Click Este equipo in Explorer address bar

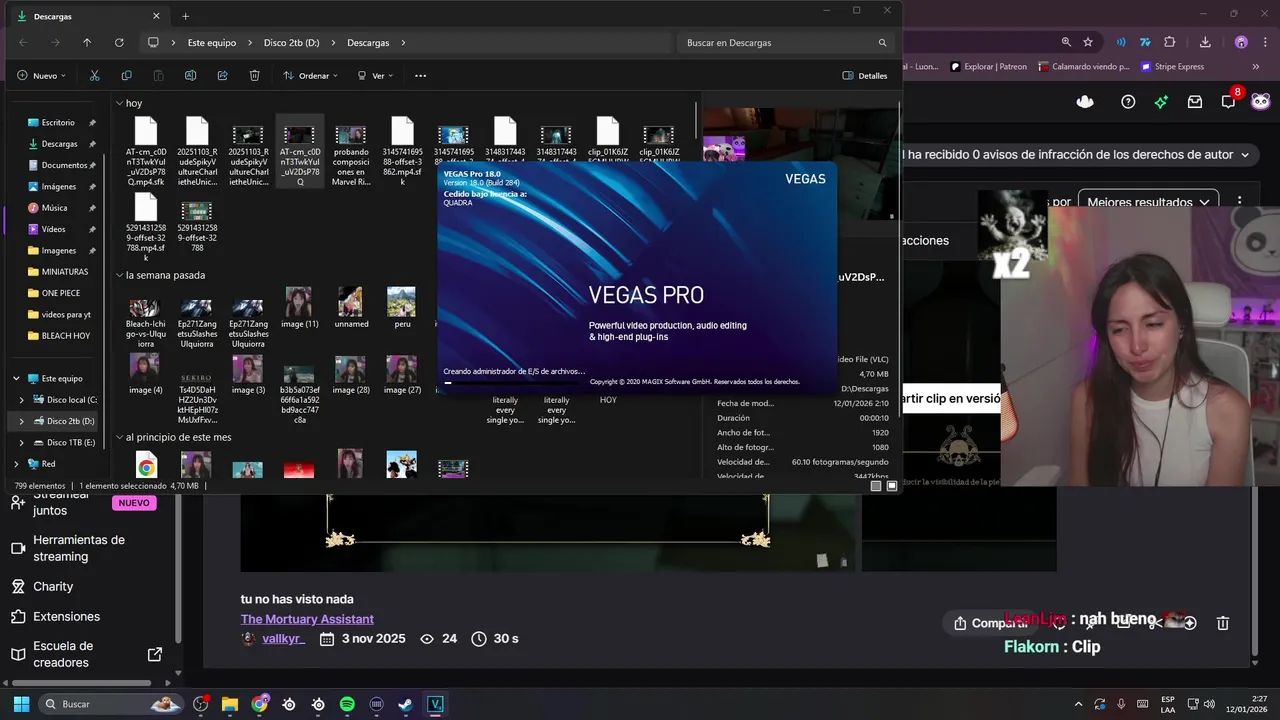(212, 43)
